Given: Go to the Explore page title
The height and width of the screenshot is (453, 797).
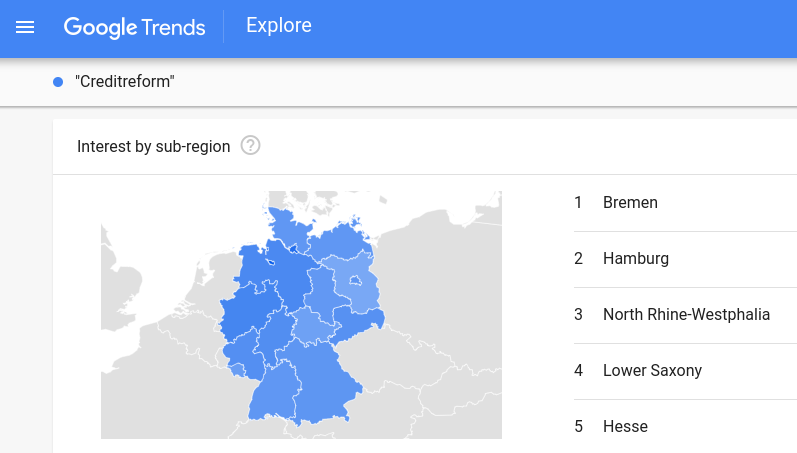Looking at the screenshot, I should pos(279,26).
